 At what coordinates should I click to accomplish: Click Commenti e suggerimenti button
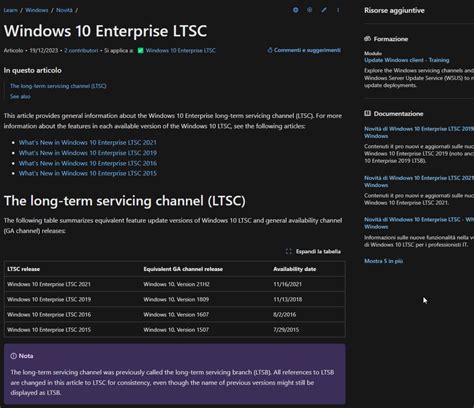point(304,50)
